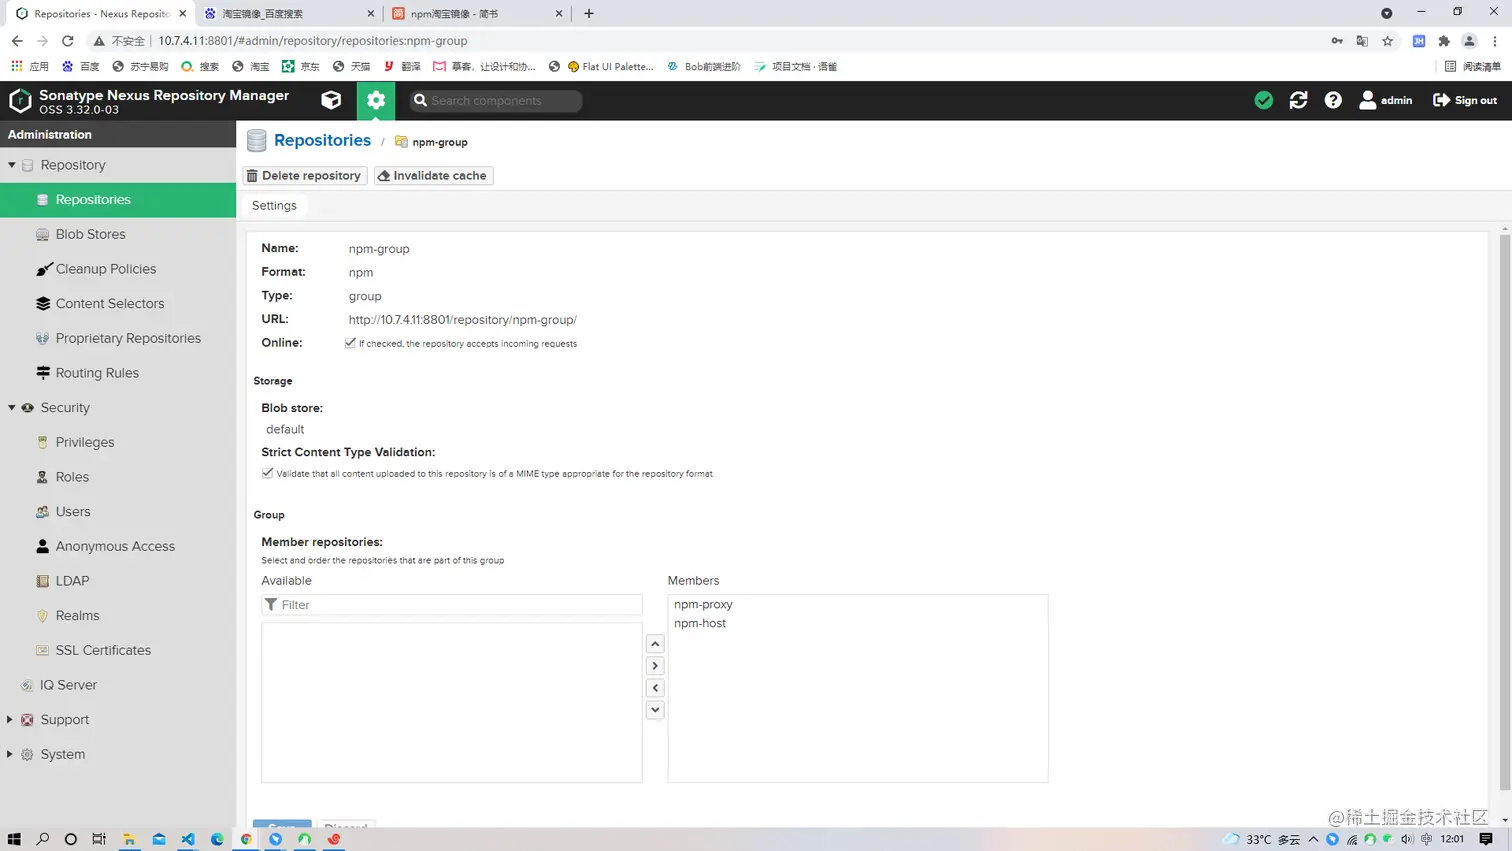Open browser Extensions puzzle icon

(1444, 41)
